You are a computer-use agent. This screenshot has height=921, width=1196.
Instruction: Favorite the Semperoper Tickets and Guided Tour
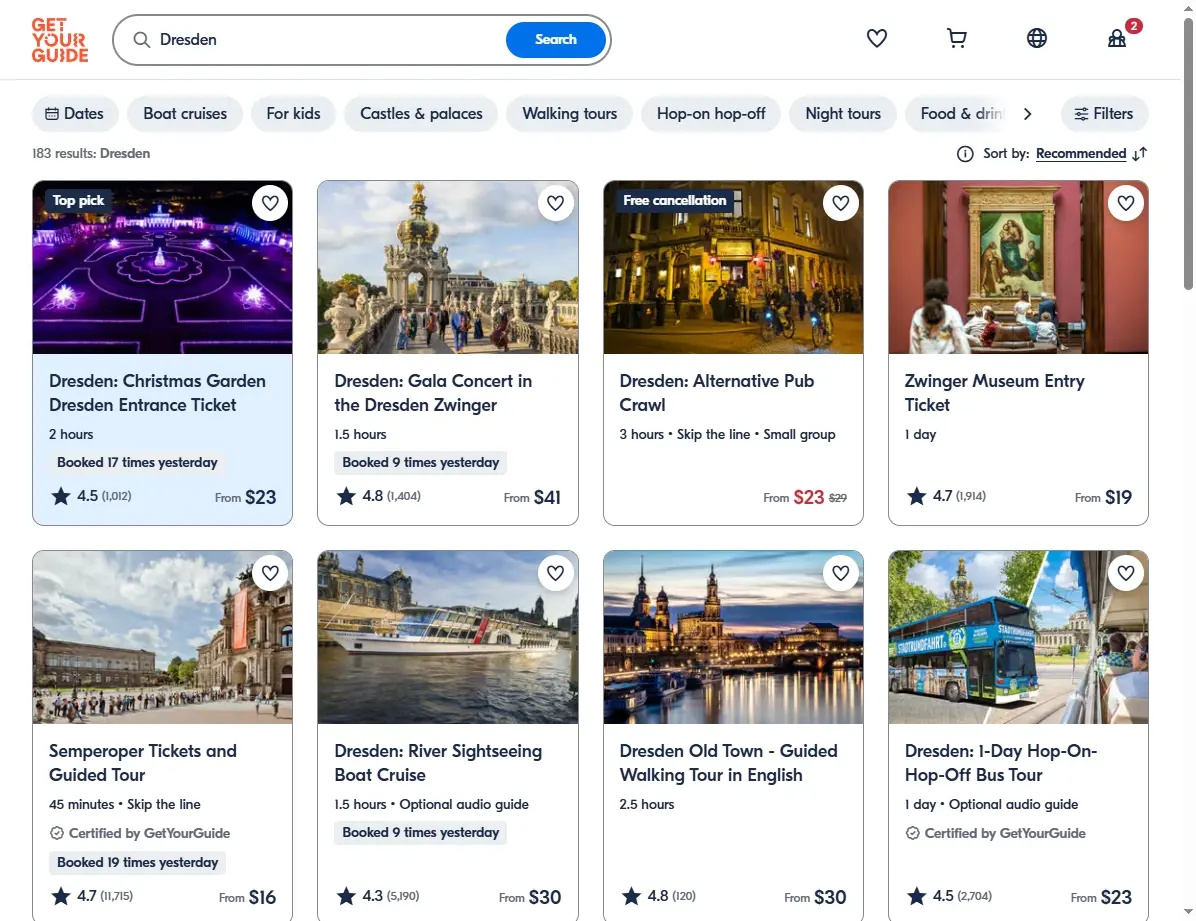pos(270,573)
